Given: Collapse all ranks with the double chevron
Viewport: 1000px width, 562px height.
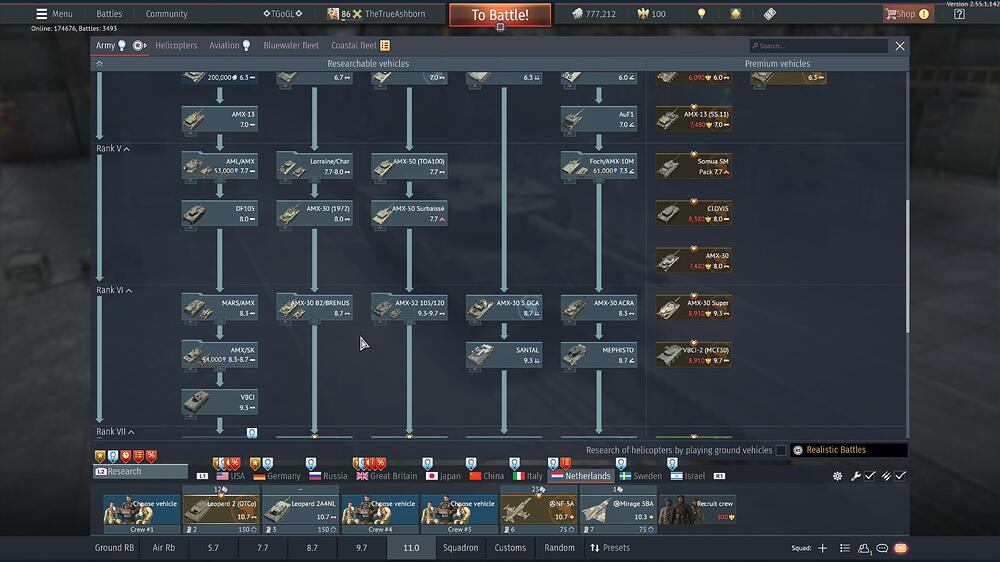Looking at the screenshot, I should pos(99,64).
